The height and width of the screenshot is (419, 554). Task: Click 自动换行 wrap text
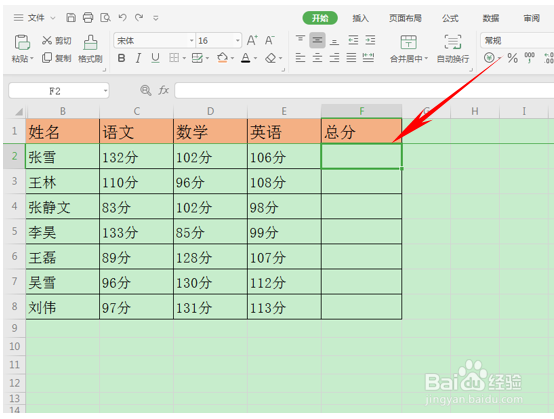point(453,49)
